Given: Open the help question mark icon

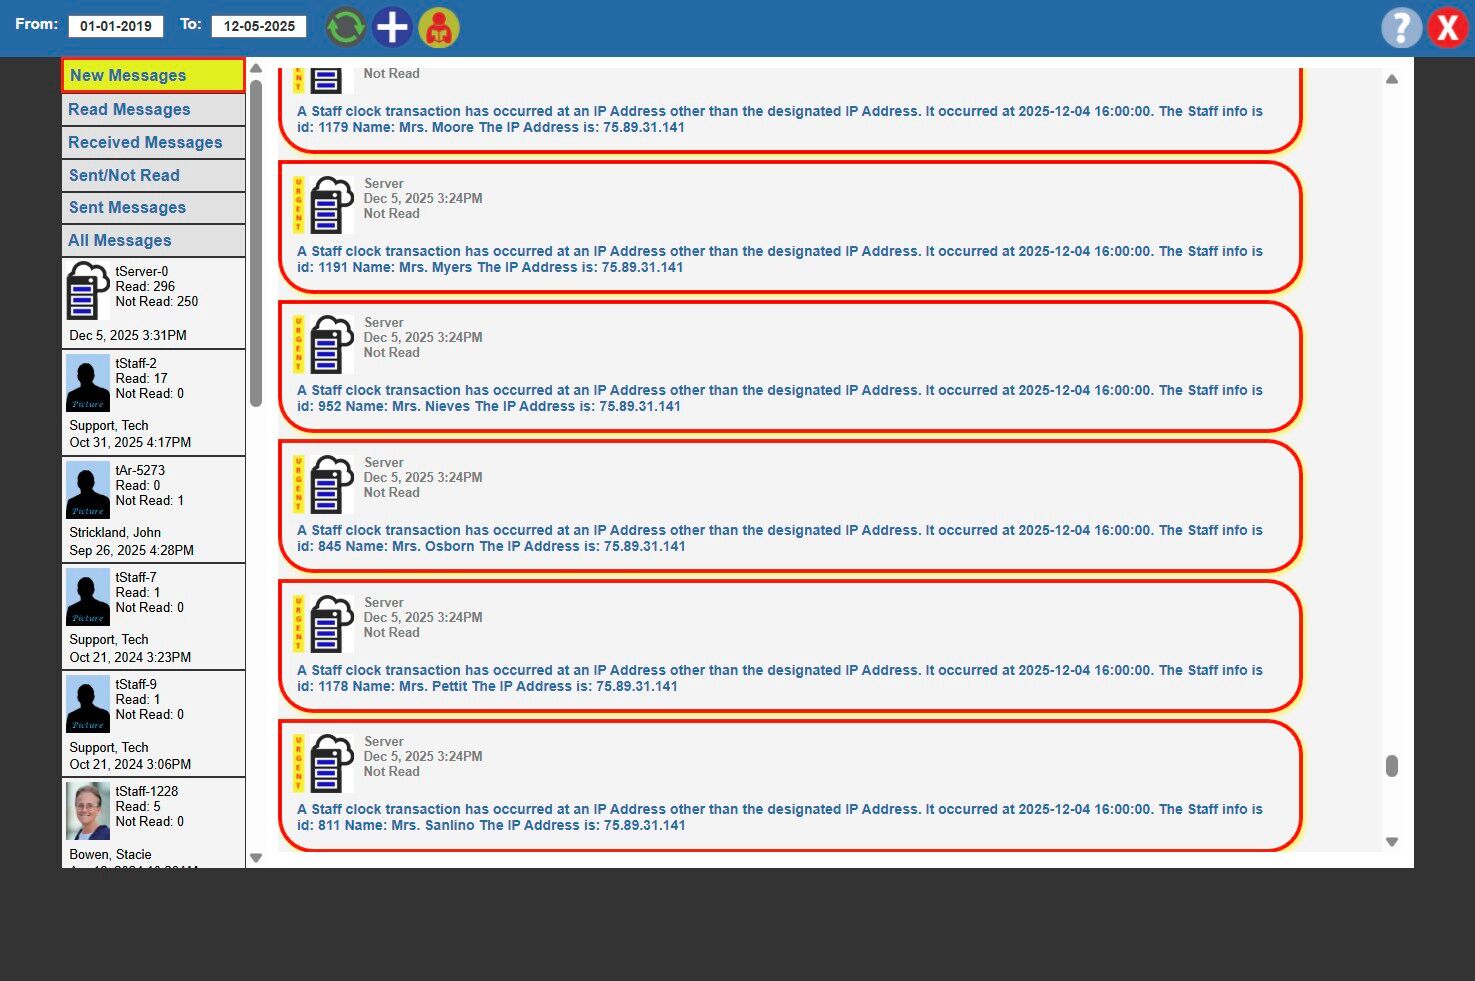Looking at the screenshot, I should point(1401,28).
